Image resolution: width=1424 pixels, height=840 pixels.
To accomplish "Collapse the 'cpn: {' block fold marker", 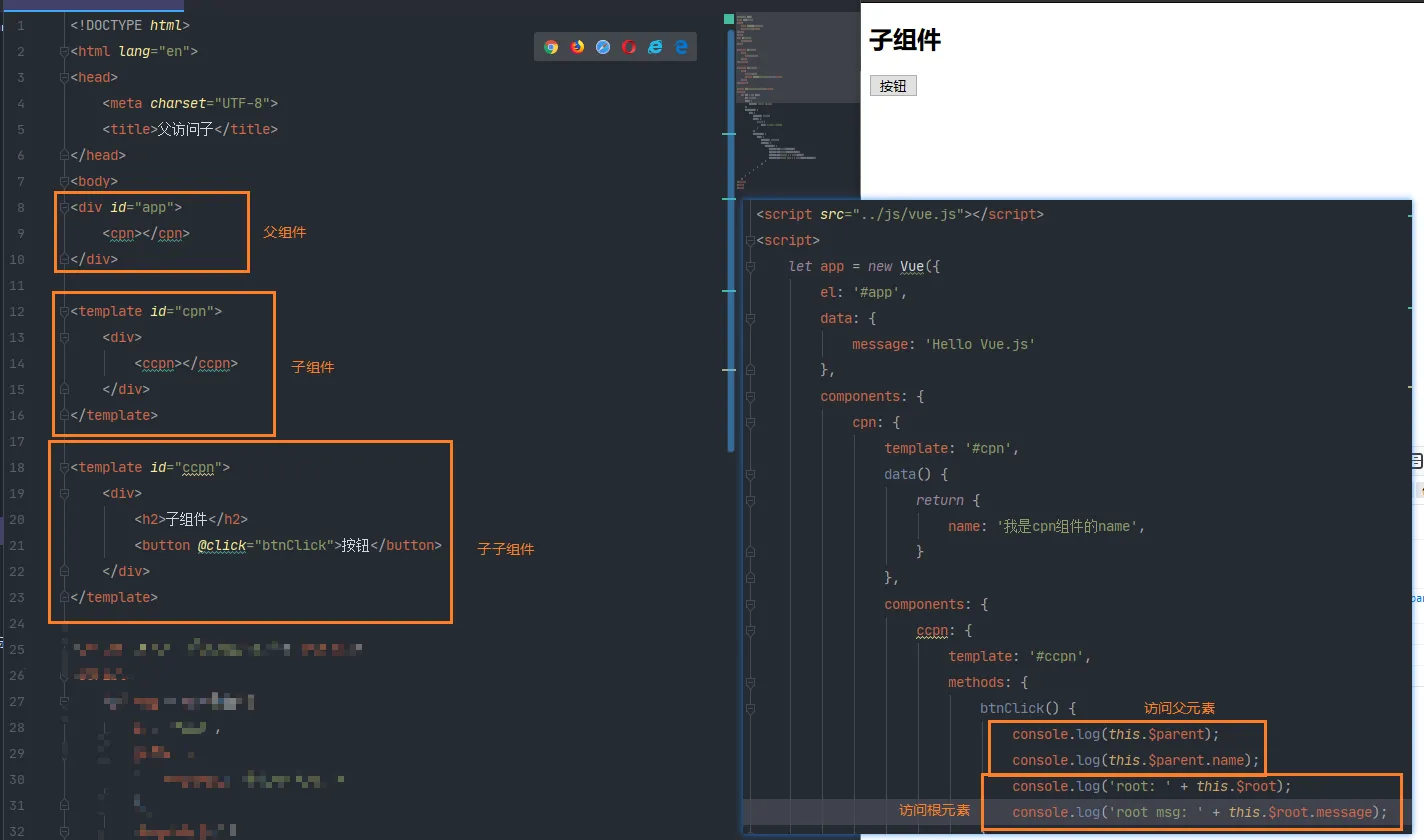I will [x=750, y=422].
